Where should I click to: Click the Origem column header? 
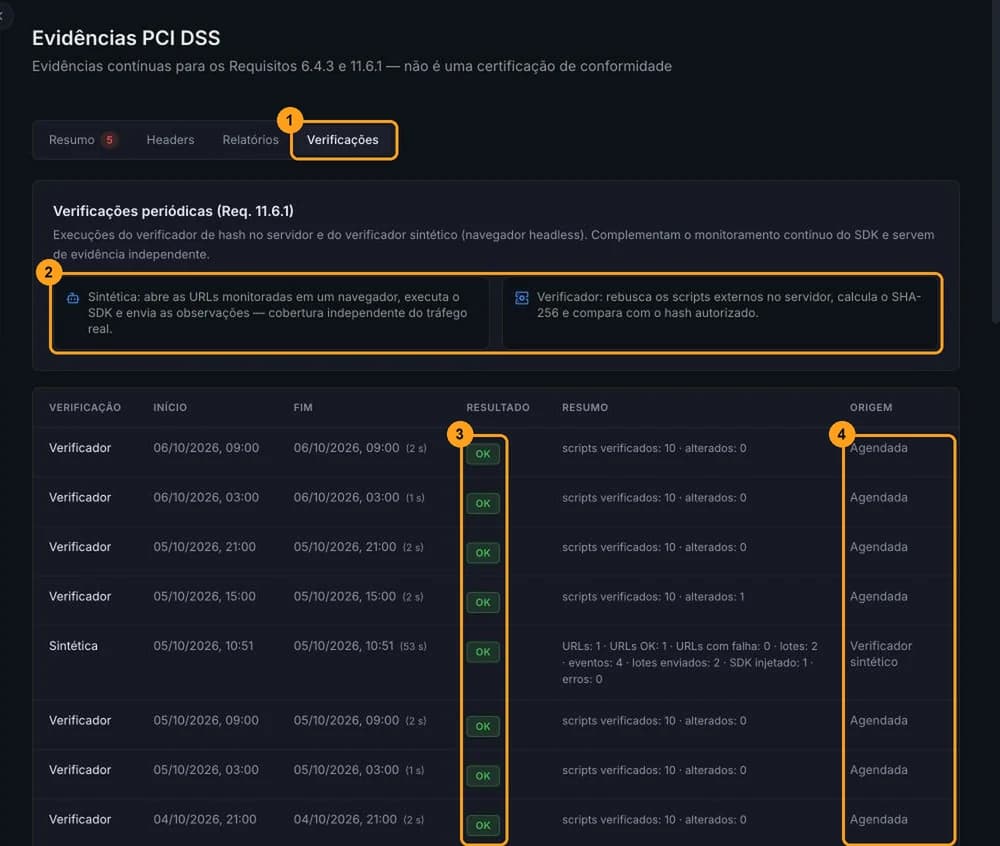click(871, 407)
